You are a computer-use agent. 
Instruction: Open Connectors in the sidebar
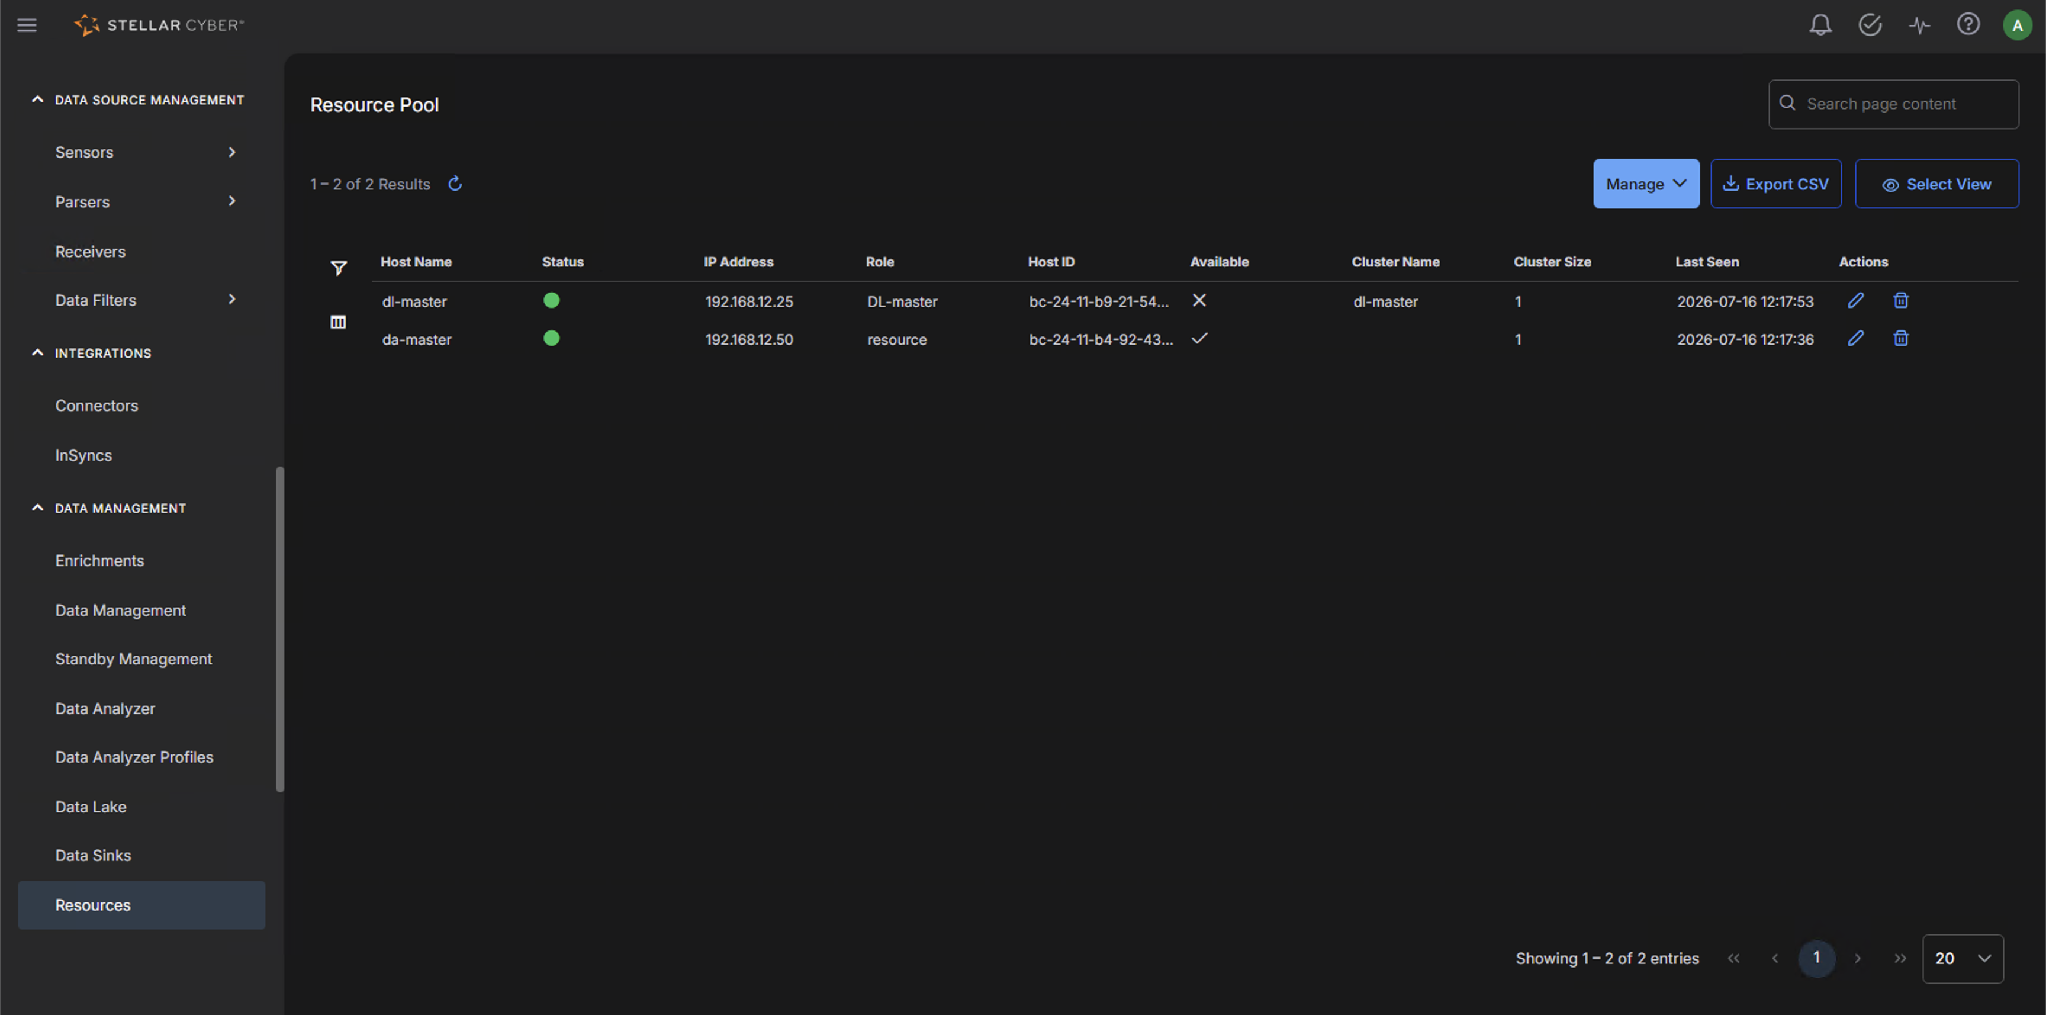[96, 406]
